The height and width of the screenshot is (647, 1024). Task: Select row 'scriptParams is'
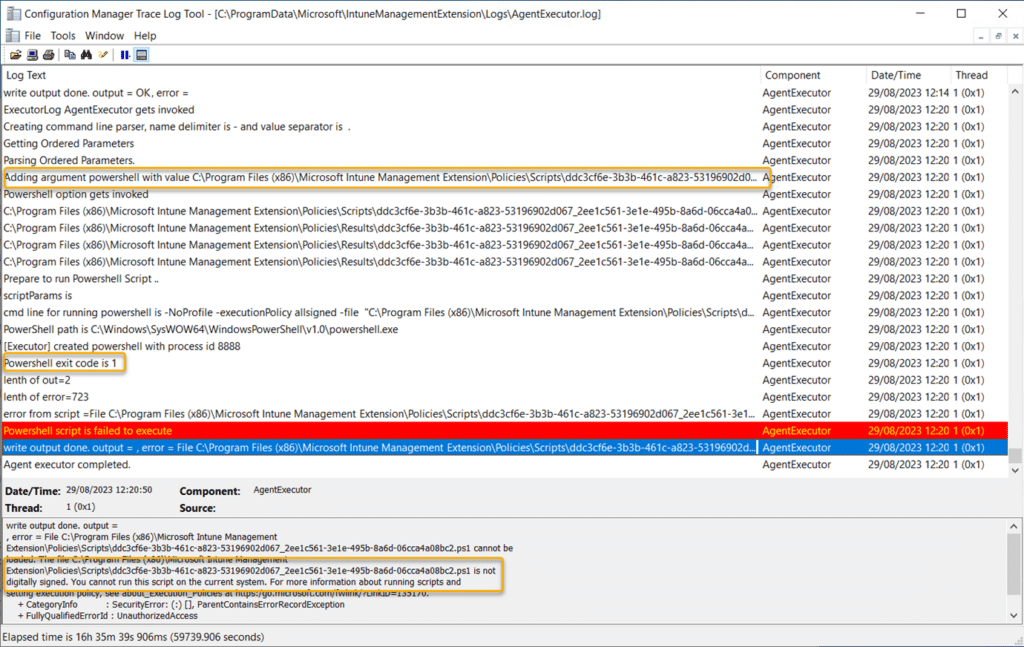coord(505,296)
